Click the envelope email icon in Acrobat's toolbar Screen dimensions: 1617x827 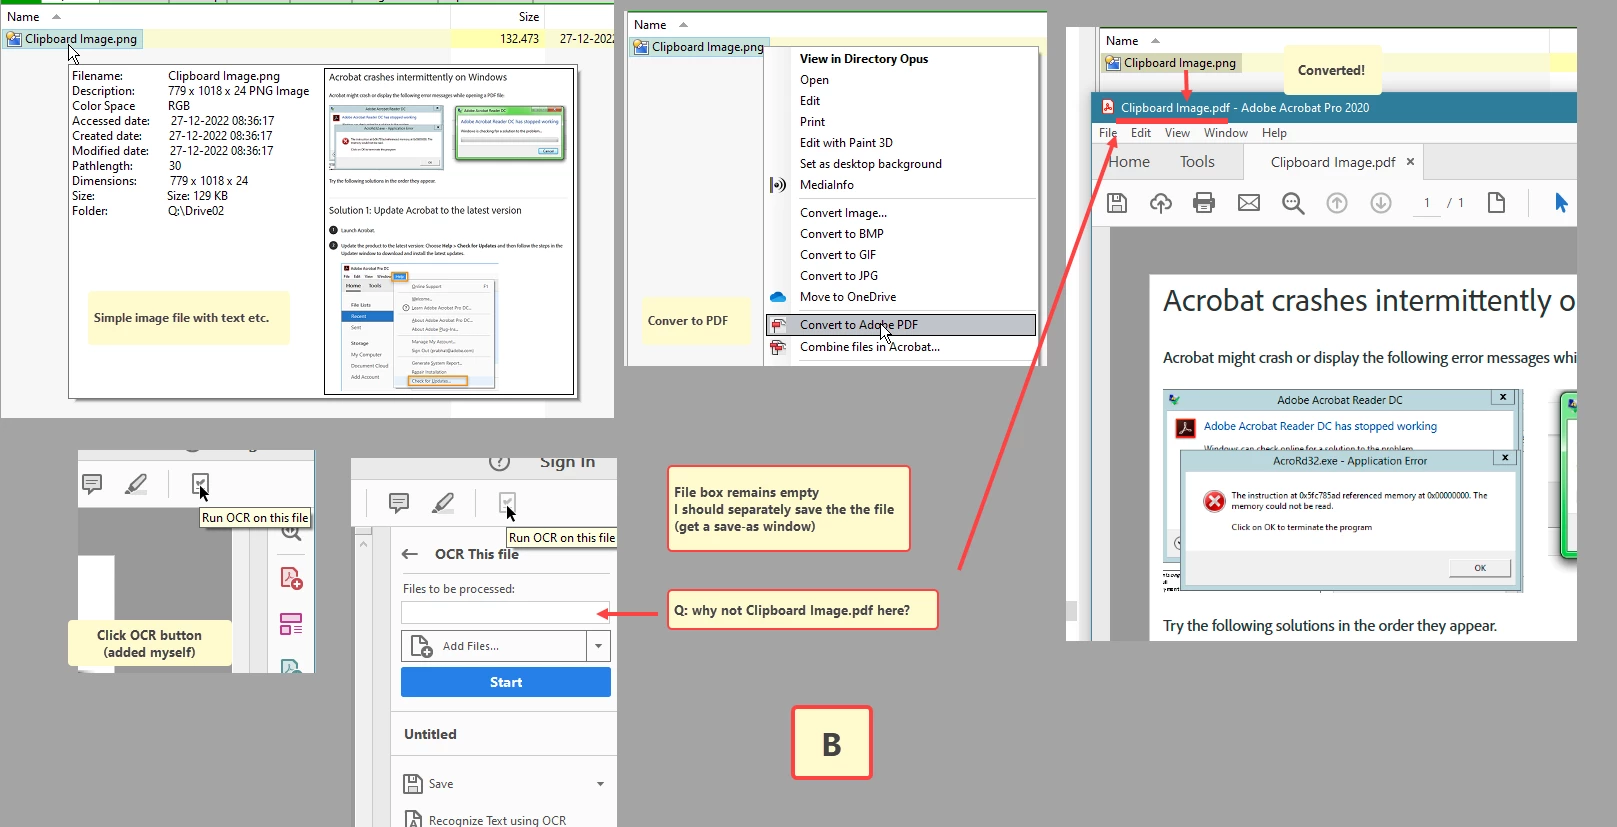(1249, 203)
